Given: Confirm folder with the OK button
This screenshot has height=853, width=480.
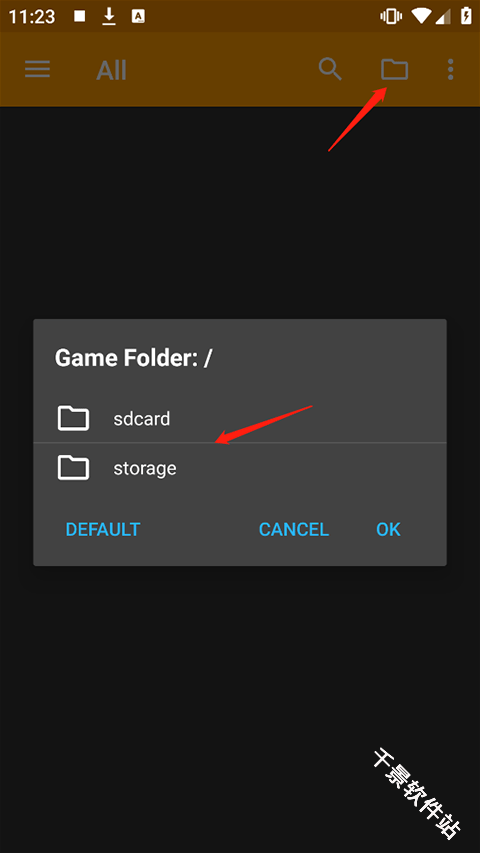Looking at the screenshot, I should pyautogui.click(x=388, y=529).
